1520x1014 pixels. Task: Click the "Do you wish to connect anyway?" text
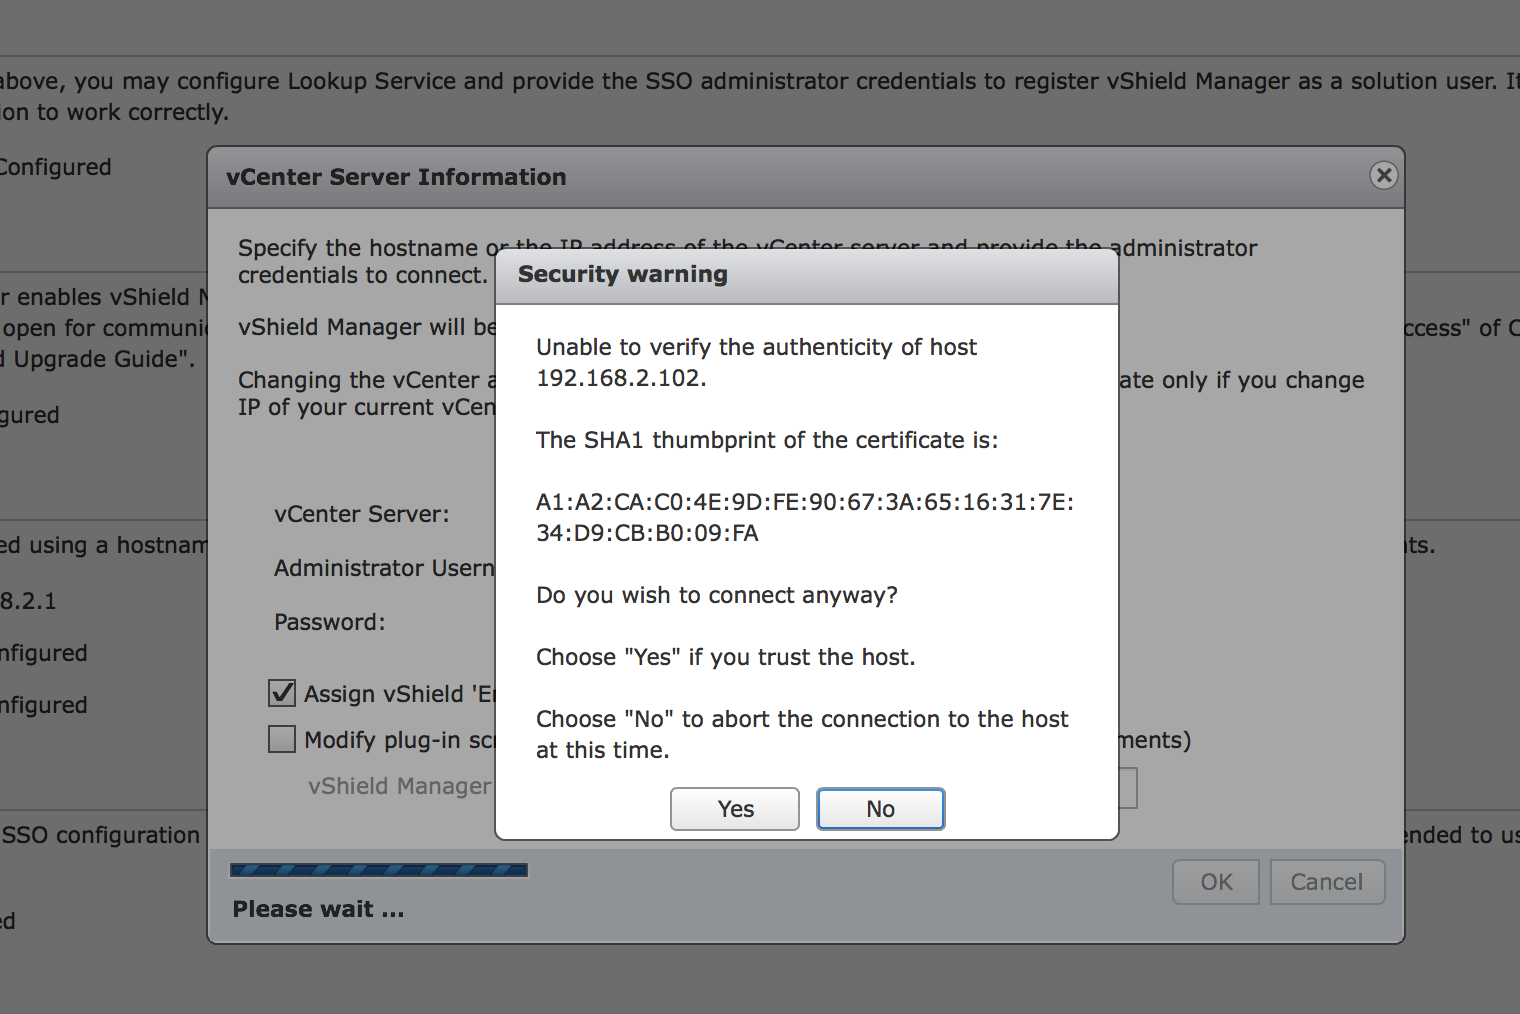click(x=717, y=595)
